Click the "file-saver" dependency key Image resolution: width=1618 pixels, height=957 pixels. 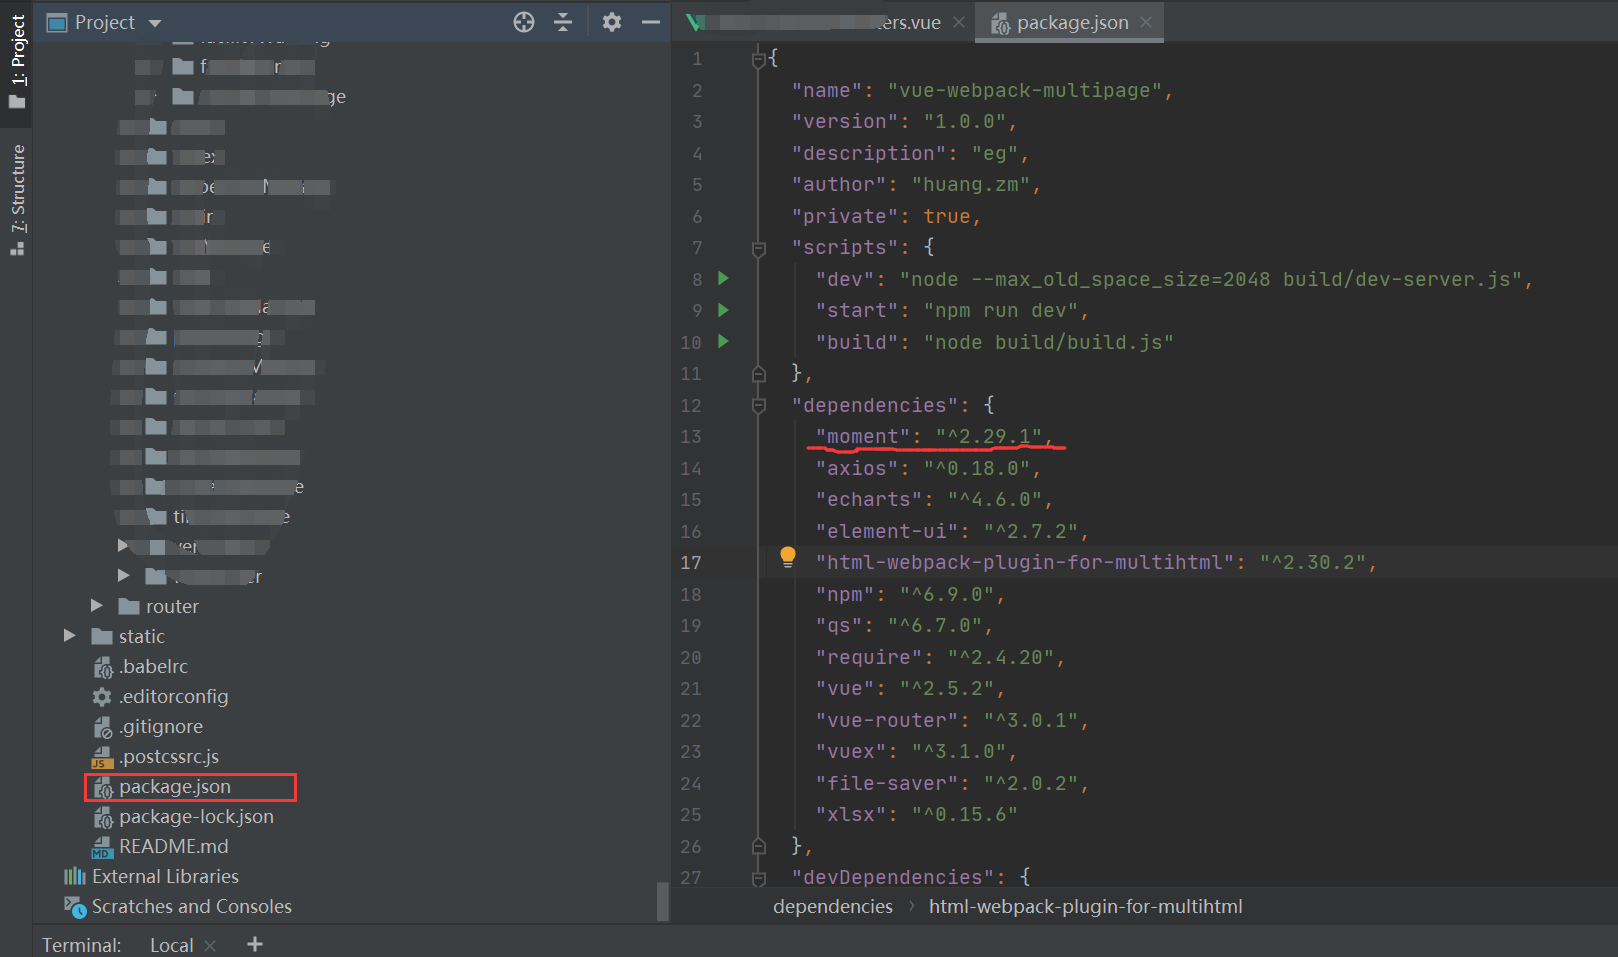[x=886, y=783]
